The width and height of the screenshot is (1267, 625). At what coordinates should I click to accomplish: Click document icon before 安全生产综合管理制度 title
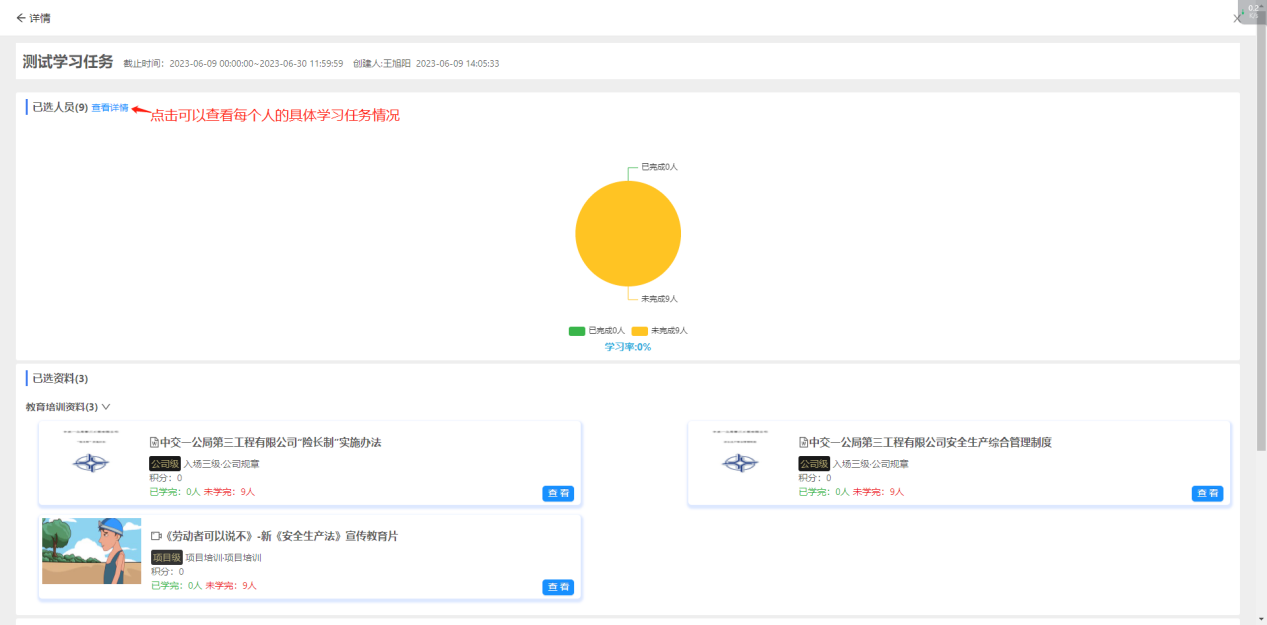803,442
